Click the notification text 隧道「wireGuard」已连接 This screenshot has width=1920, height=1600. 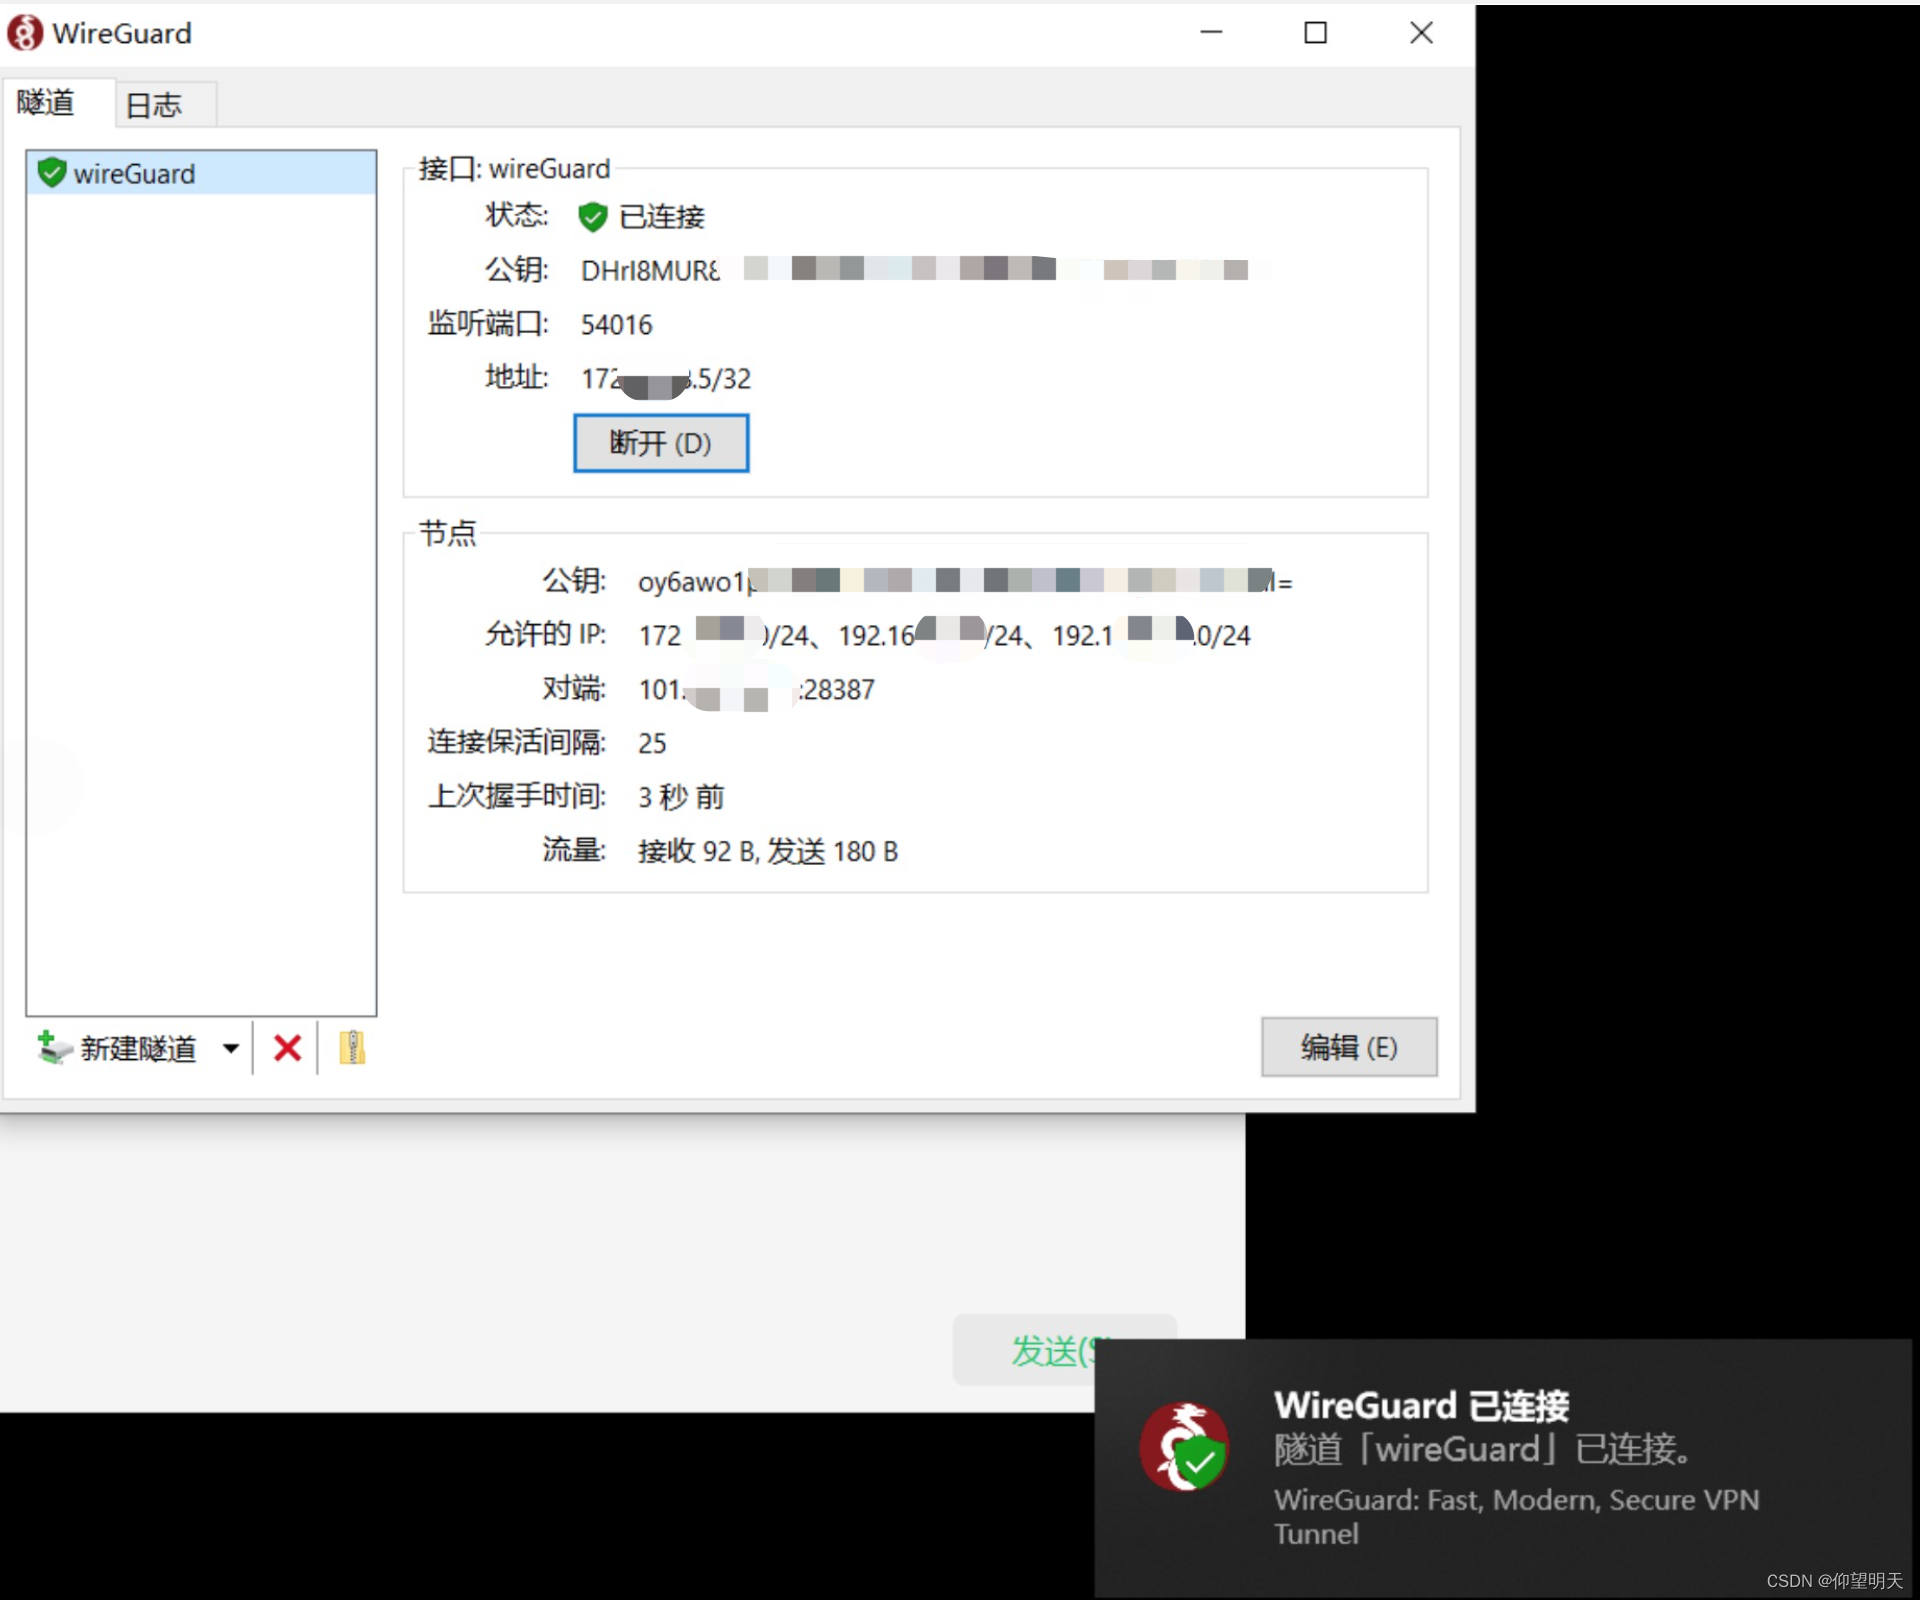(1482, 1449)
